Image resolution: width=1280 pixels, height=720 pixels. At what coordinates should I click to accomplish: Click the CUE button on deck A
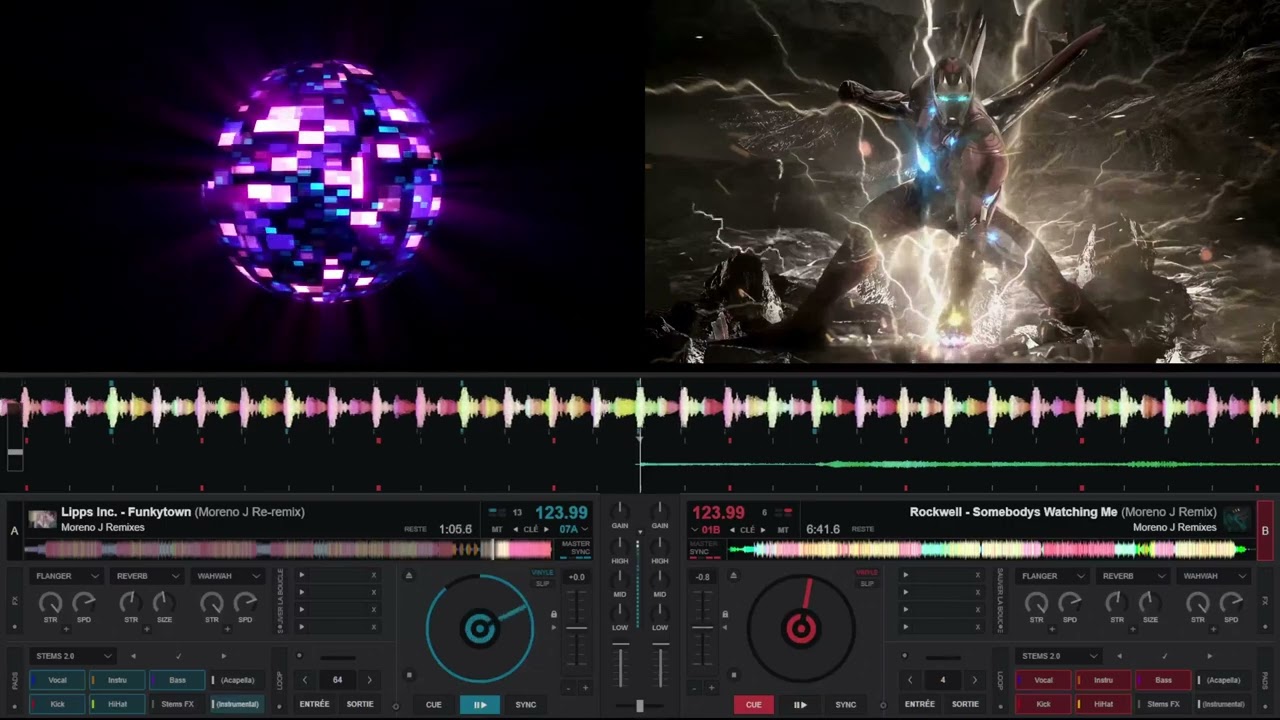pyautogui.click(x=433, y=704)
